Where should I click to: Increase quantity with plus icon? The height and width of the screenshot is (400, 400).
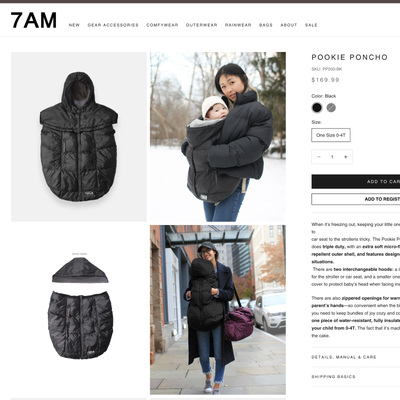[x=346, y=157]
